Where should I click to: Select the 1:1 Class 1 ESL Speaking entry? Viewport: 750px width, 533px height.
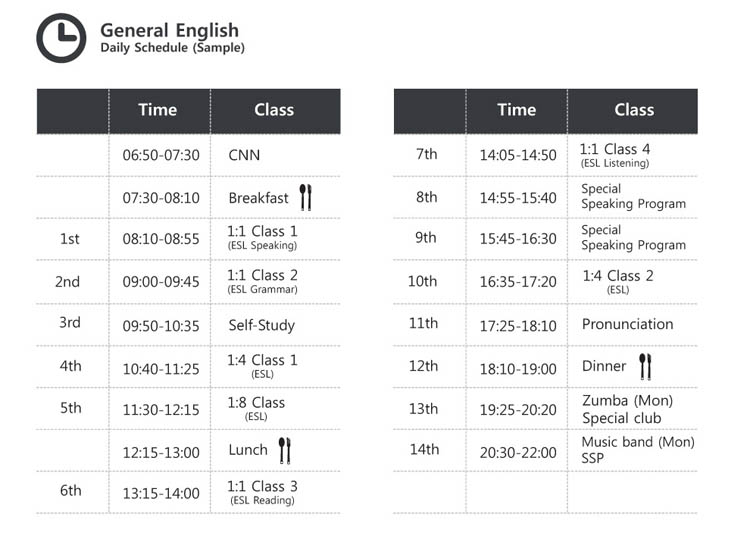[x=262, y=237]
